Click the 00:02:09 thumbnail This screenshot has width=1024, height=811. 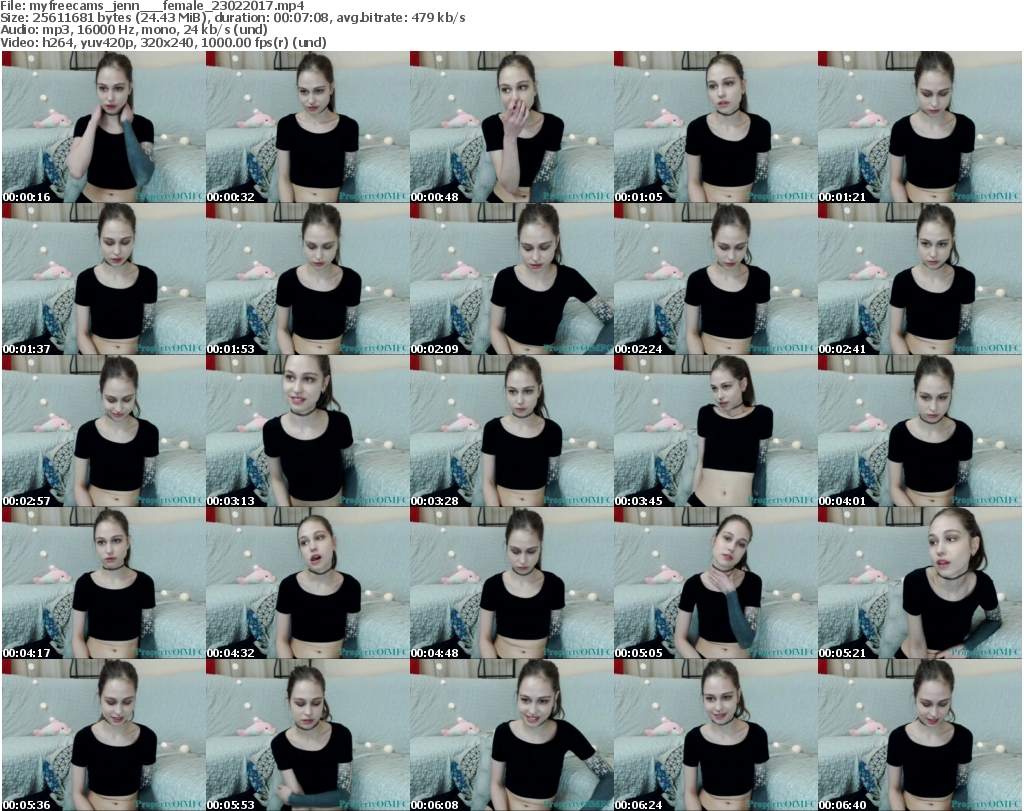pos(511,279)
